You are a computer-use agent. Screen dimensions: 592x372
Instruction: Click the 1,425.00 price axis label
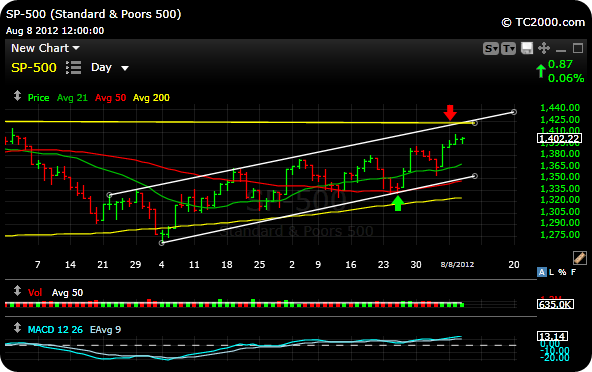click(x=560, y=120)
